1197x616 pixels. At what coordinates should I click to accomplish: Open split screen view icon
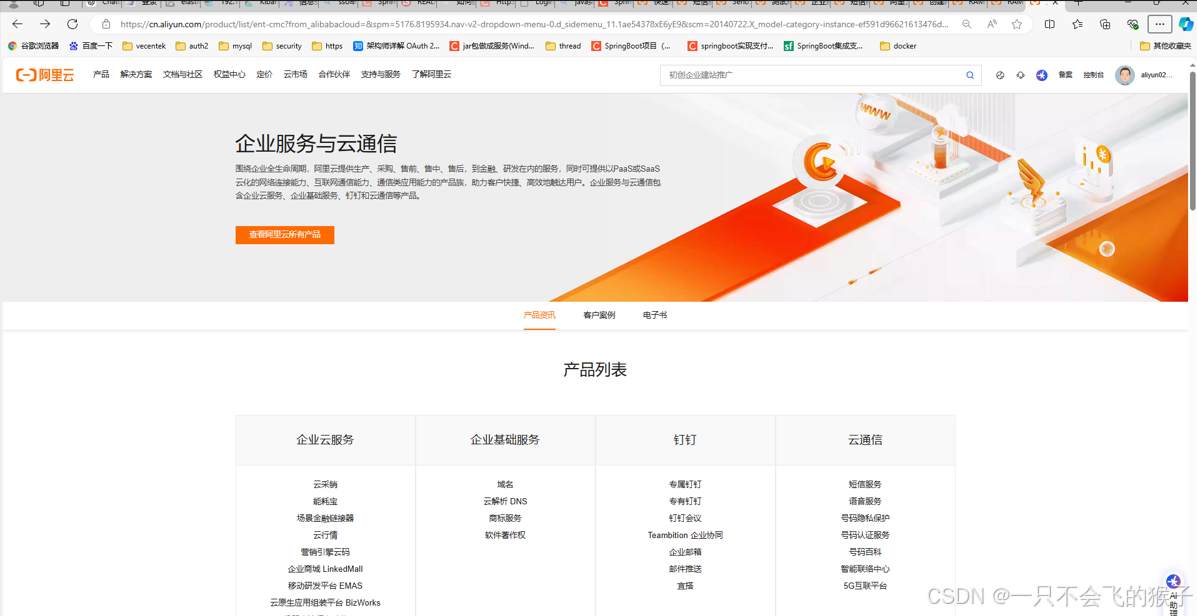pyautogui.click(x=1050, y=24)
